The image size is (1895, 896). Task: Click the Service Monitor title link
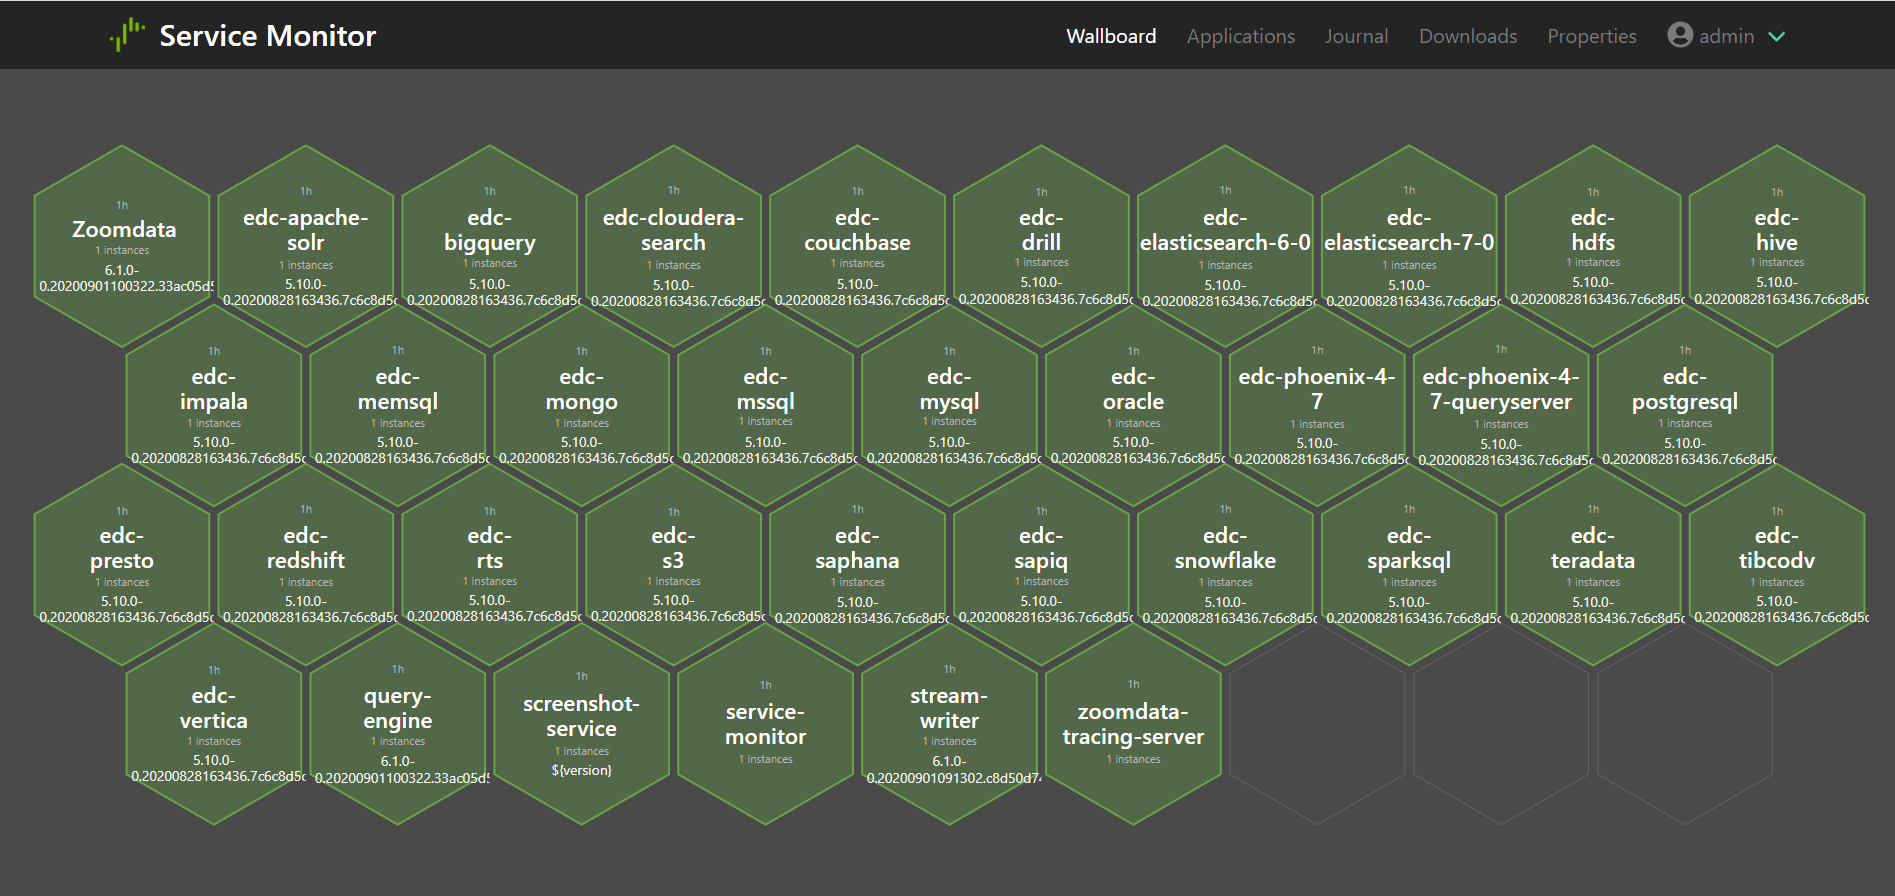point(268,36)
